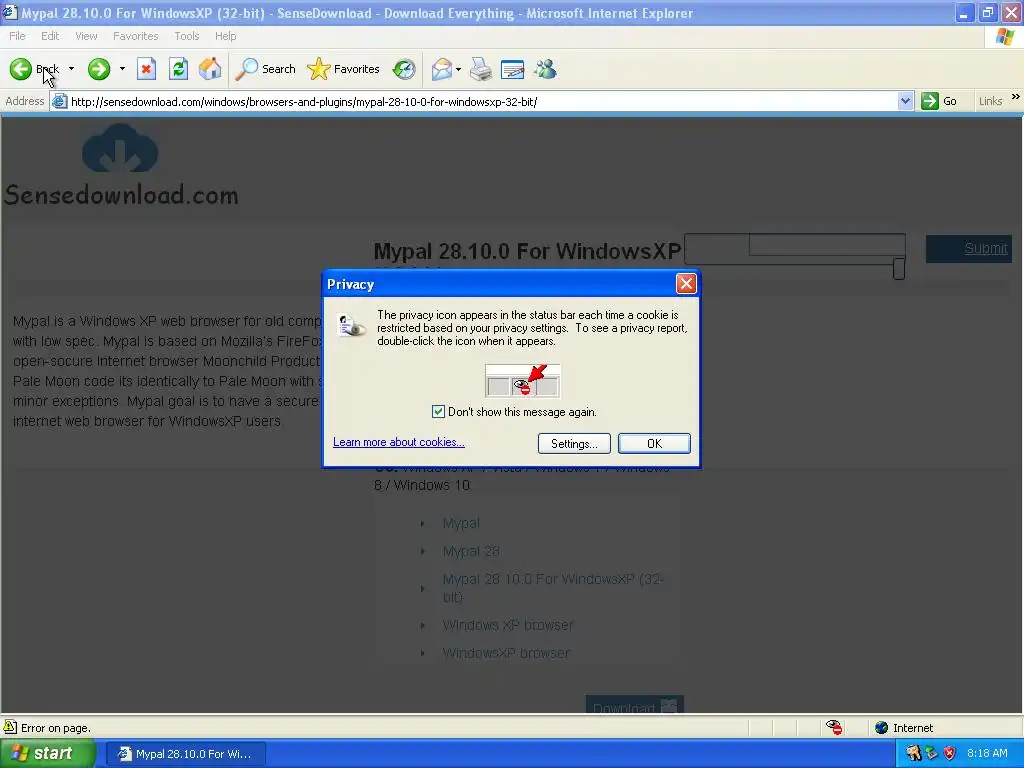Image resolution: width=1024 pixels, height=768 pixels.
Task: Click Mypal 28.10.0 For WindowsXP (32-bit) tag
Action: point(552,588)
